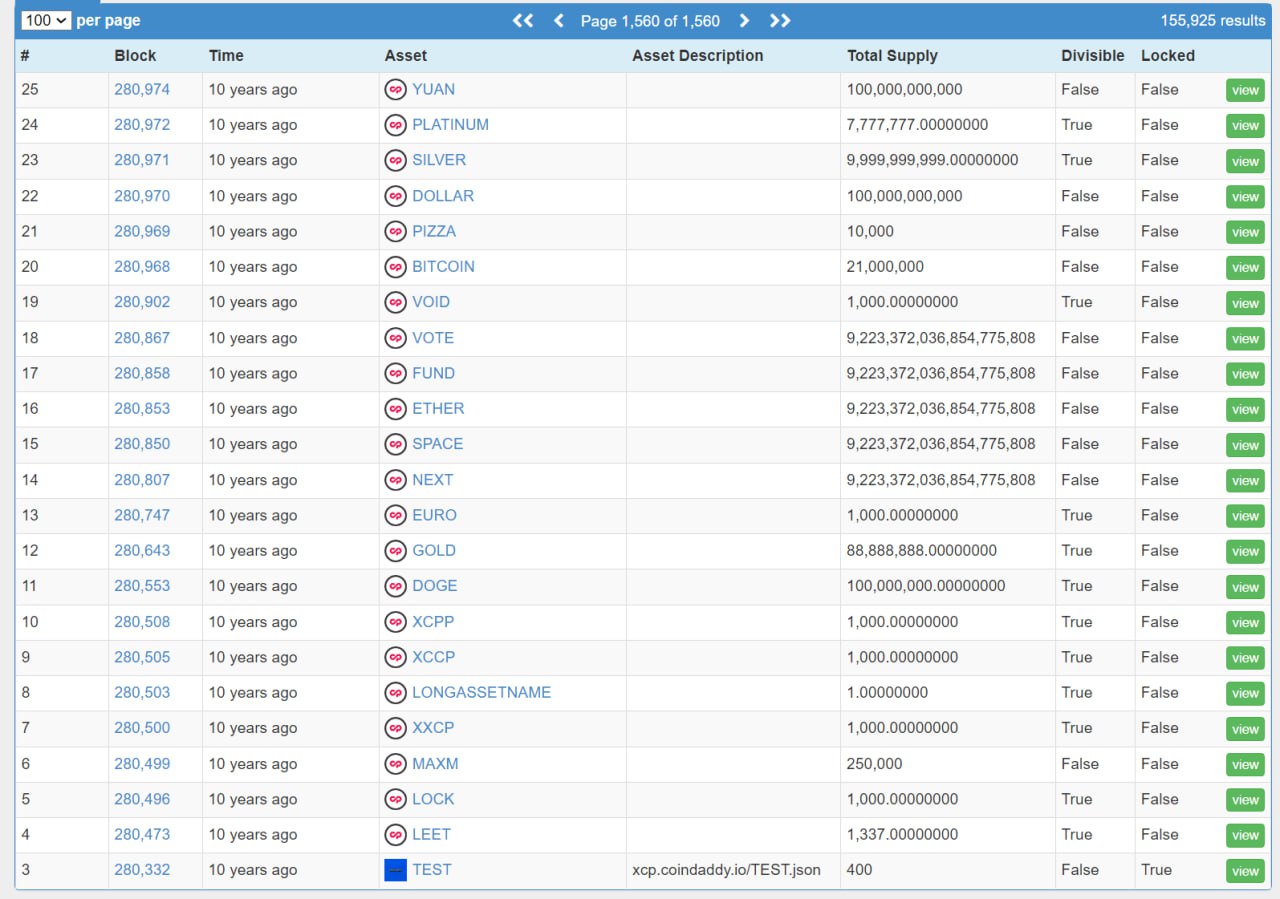Screen dimensions: 1280x899
Task: Click the 88,888,888.00000000 supply value
Action: [x=922, y=550]
